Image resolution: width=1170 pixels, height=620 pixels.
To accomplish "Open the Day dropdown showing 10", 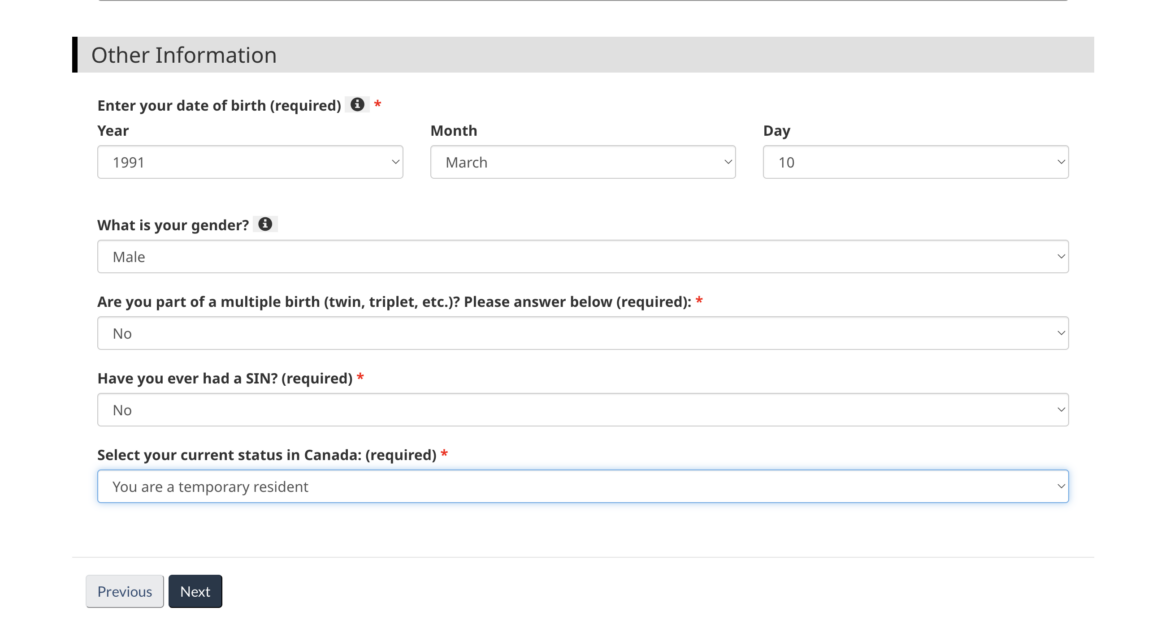I will [915, 161].
